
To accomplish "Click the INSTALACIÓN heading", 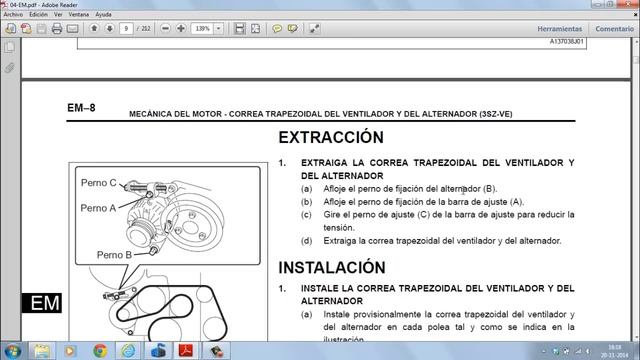I will coord(332,268).
